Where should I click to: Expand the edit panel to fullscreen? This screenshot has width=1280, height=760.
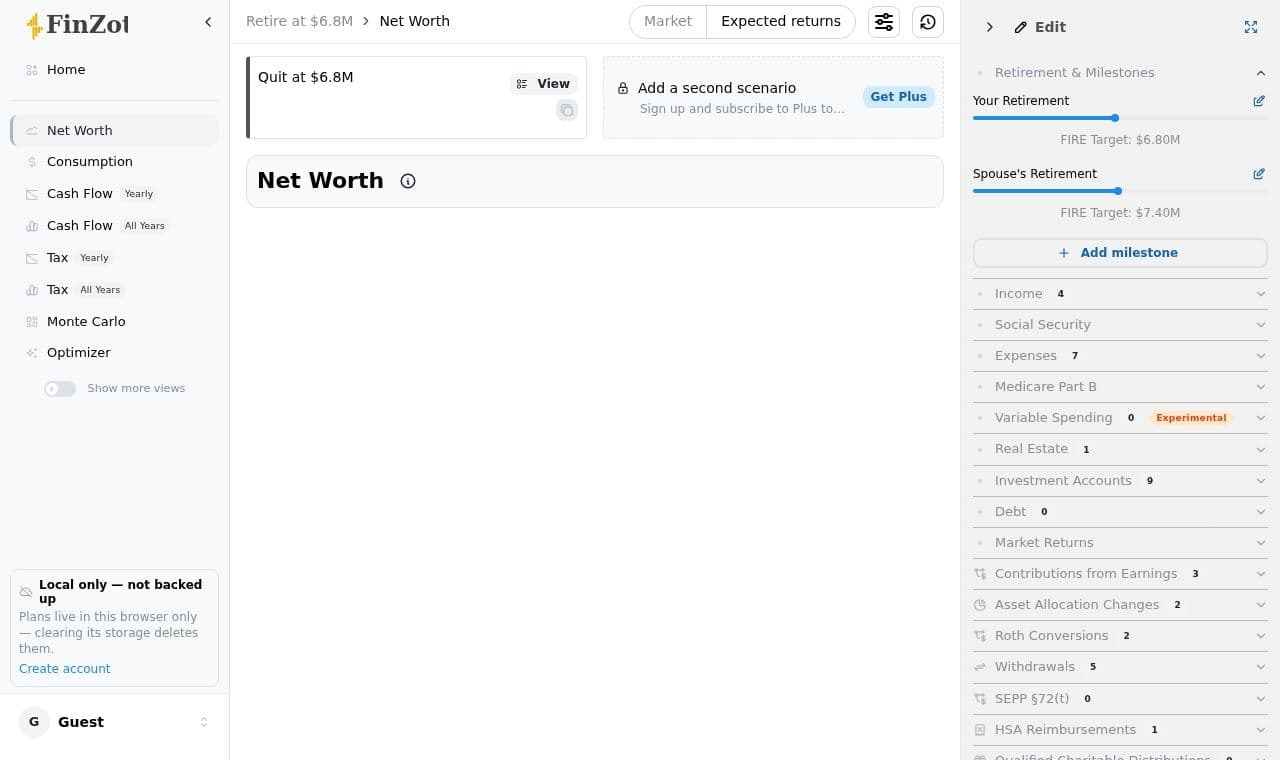(x=1251, y=27)
